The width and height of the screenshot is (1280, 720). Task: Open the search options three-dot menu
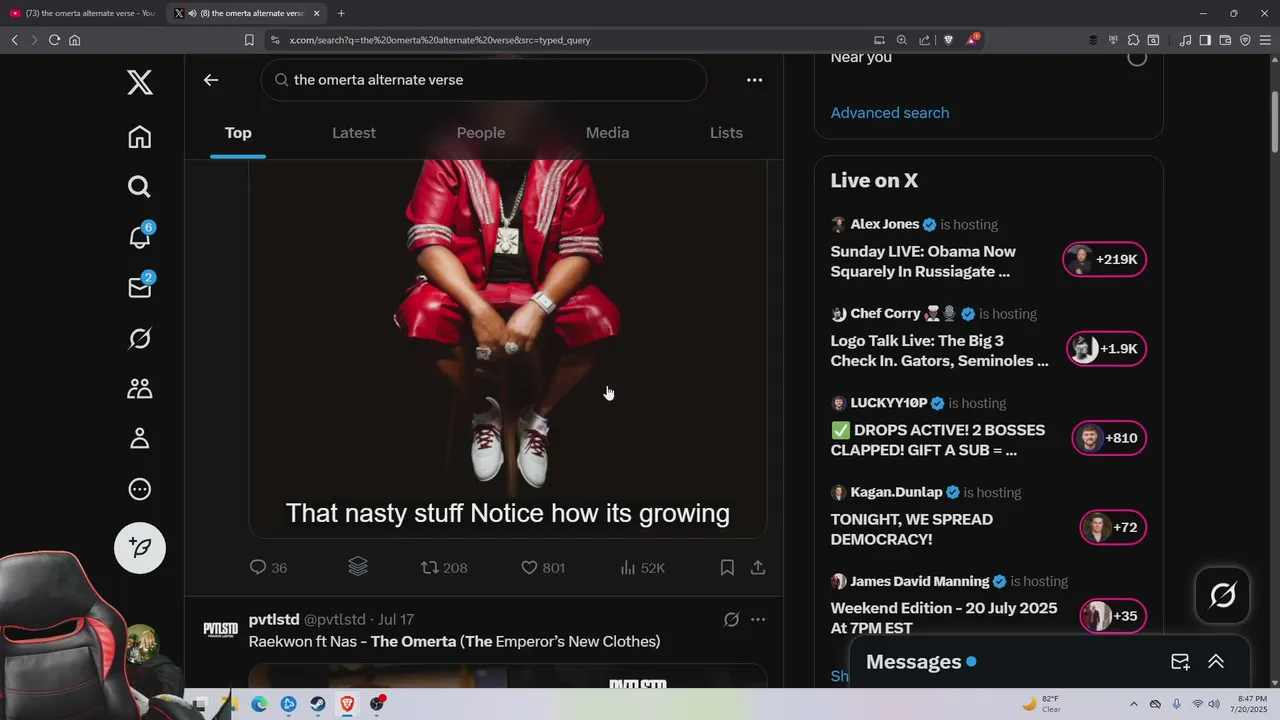tap(755, 80)
